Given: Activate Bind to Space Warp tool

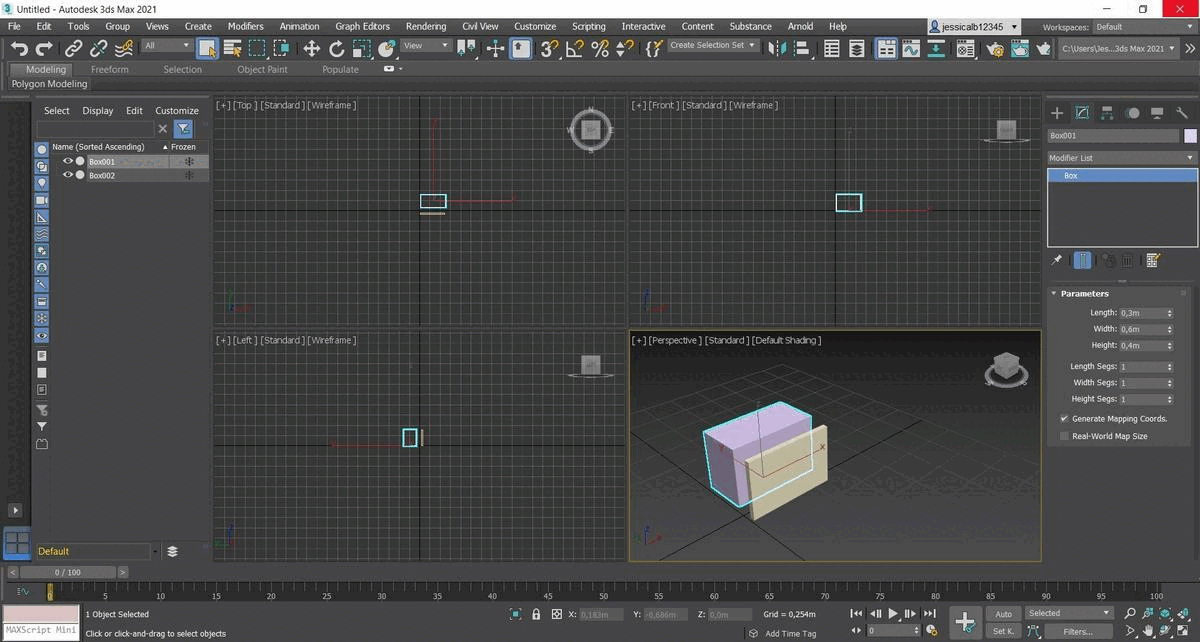Looking at the screenshot, I should pyautogui.click(x=123, y=47).
